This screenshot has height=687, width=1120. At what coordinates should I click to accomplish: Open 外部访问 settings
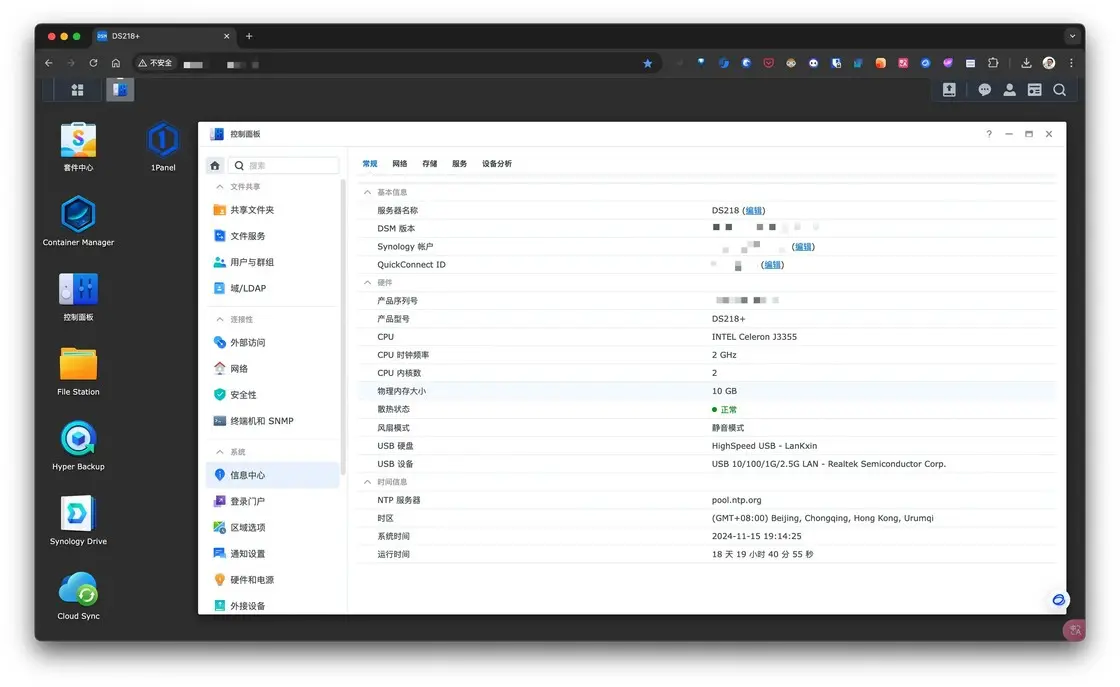273,342
